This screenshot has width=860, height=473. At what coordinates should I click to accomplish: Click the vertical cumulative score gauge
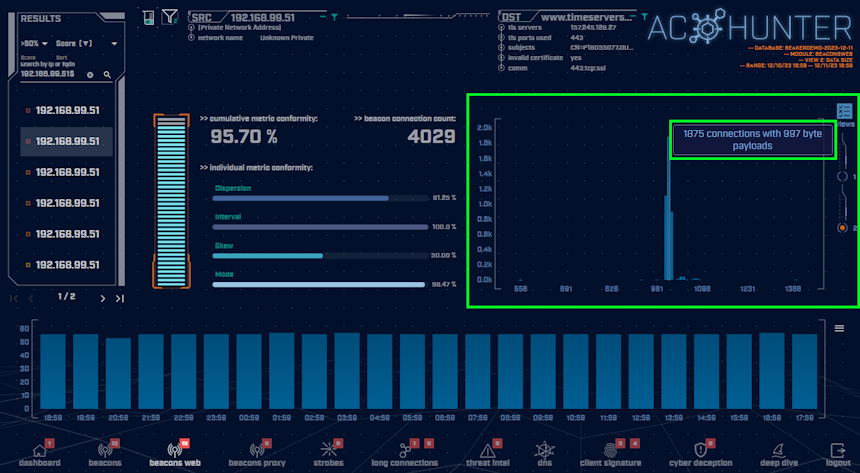coord(171,201)
